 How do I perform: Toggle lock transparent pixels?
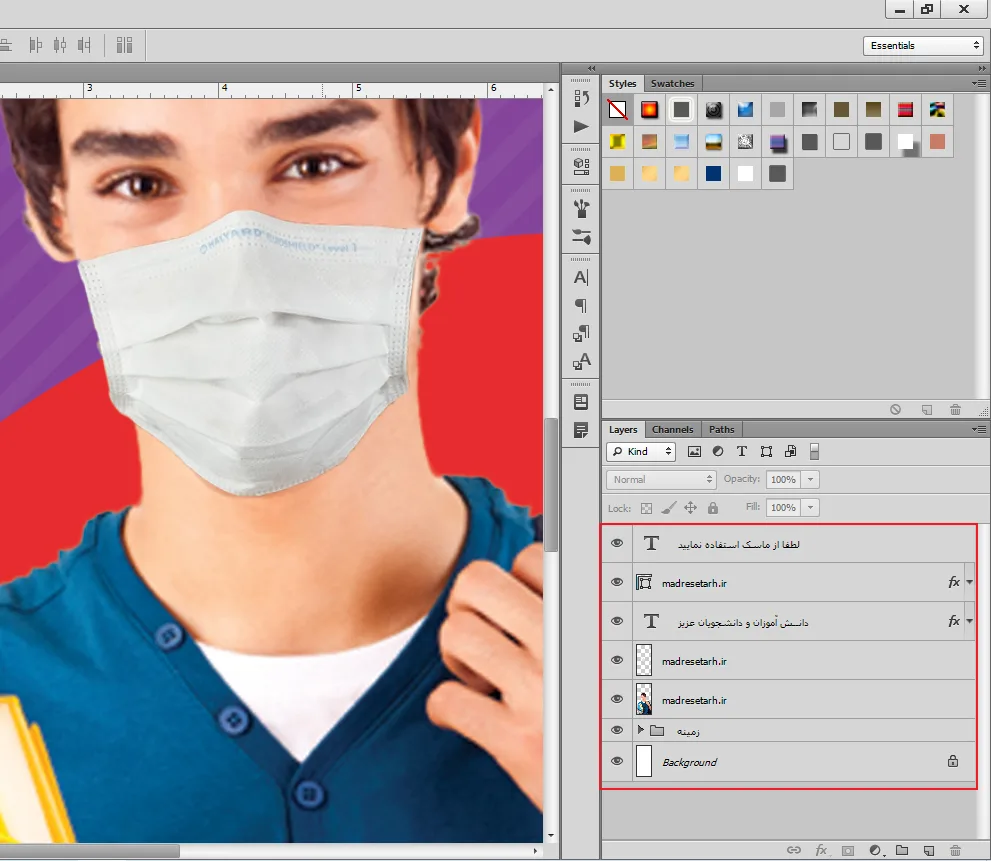(x=646, y=508)
